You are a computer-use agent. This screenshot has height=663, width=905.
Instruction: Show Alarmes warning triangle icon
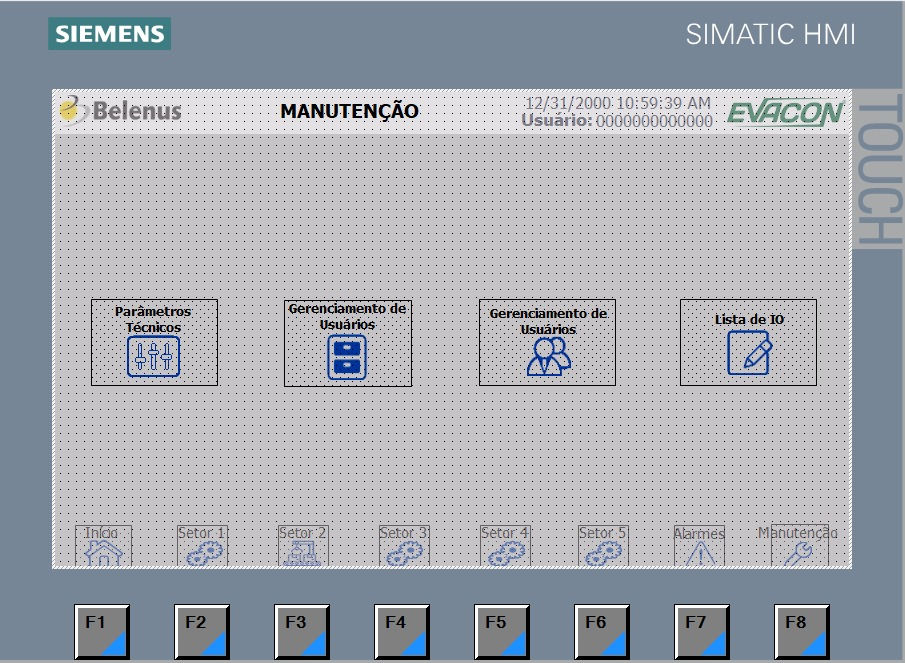tap(700, 554)
